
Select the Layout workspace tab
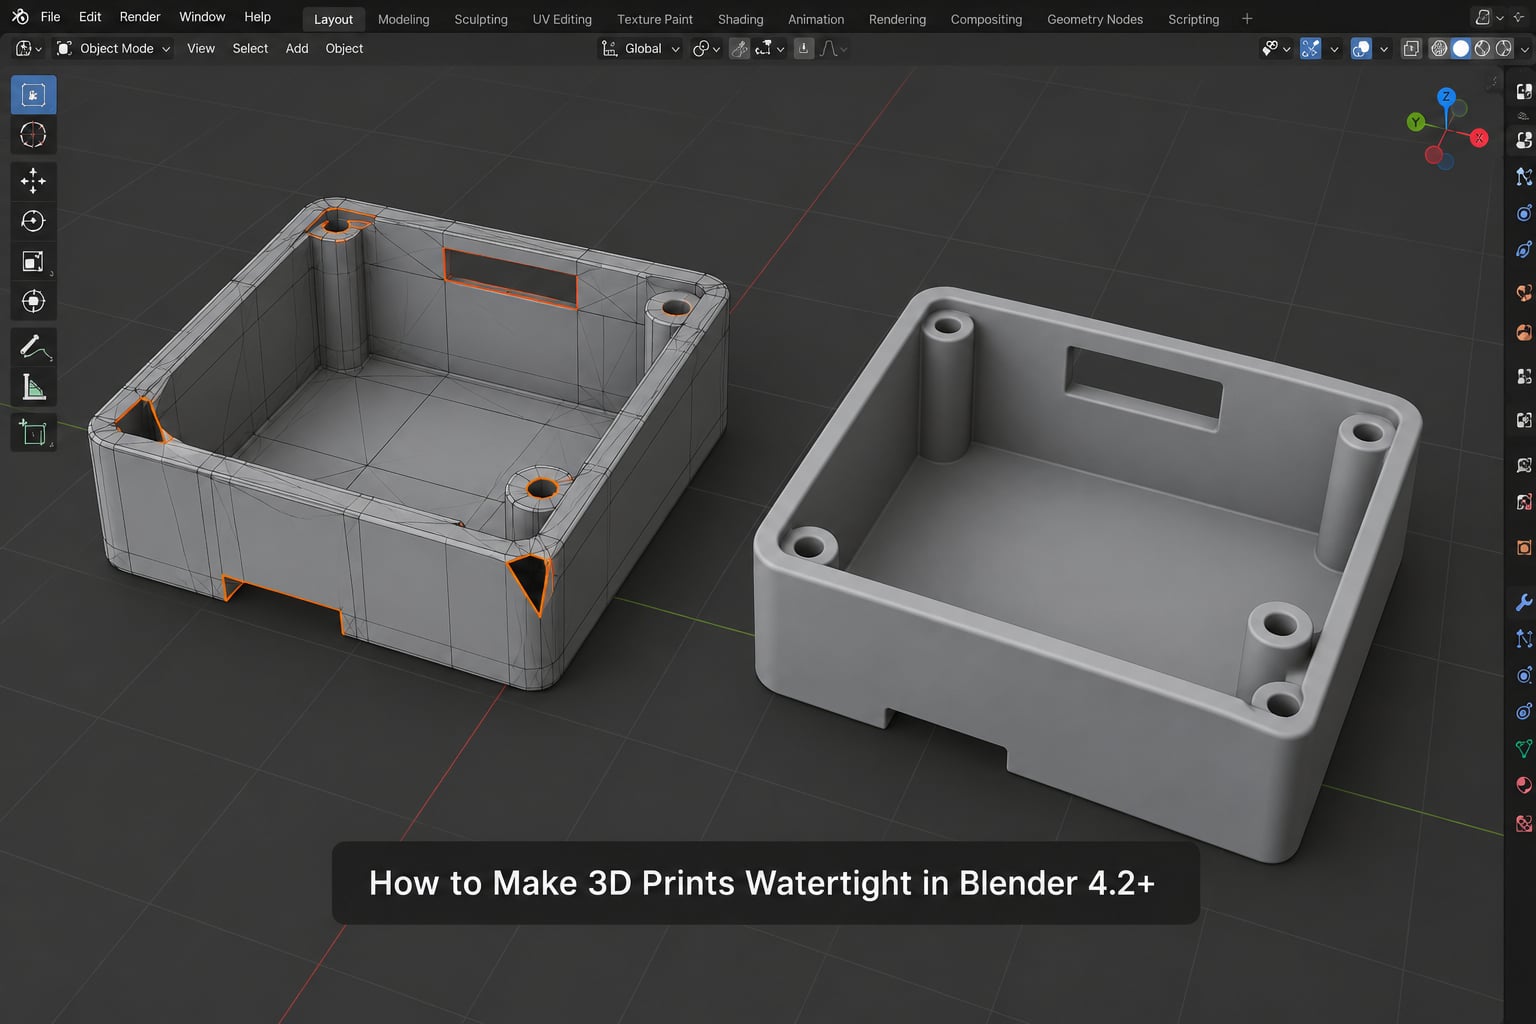tap(333, 19)
